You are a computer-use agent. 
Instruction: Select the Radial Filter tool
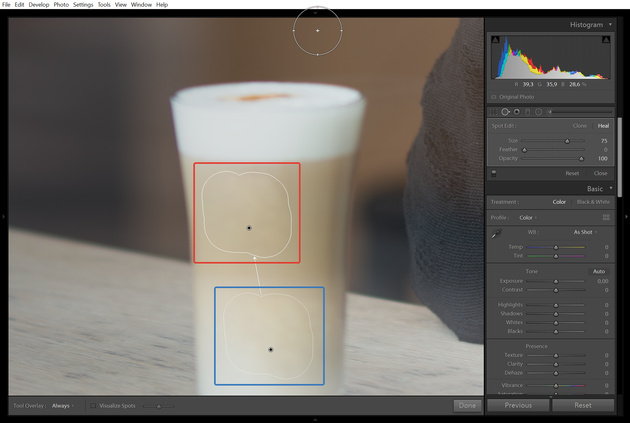tap(538, 112)
